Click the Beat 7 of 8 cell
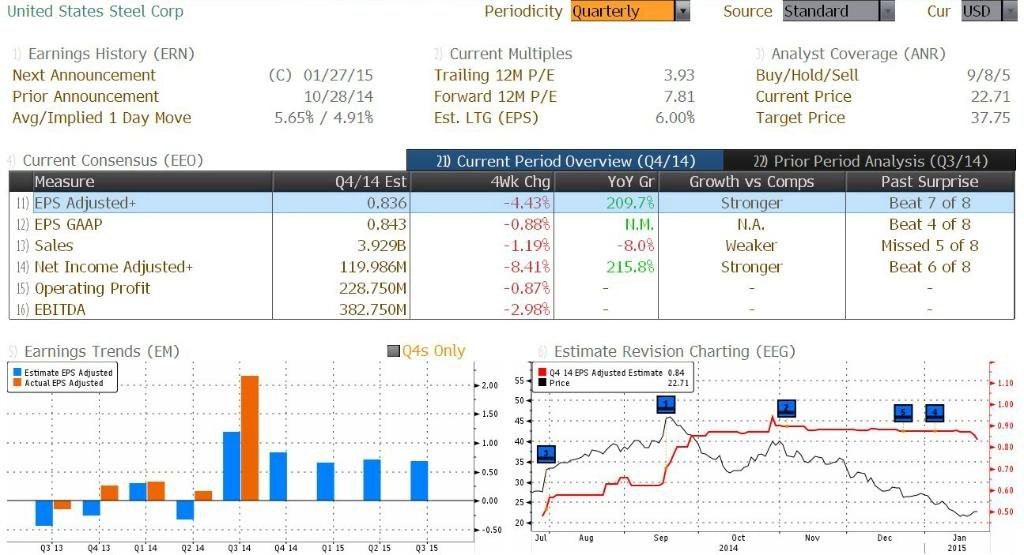This screenshot has width=1024, height=555. [930, 203]
